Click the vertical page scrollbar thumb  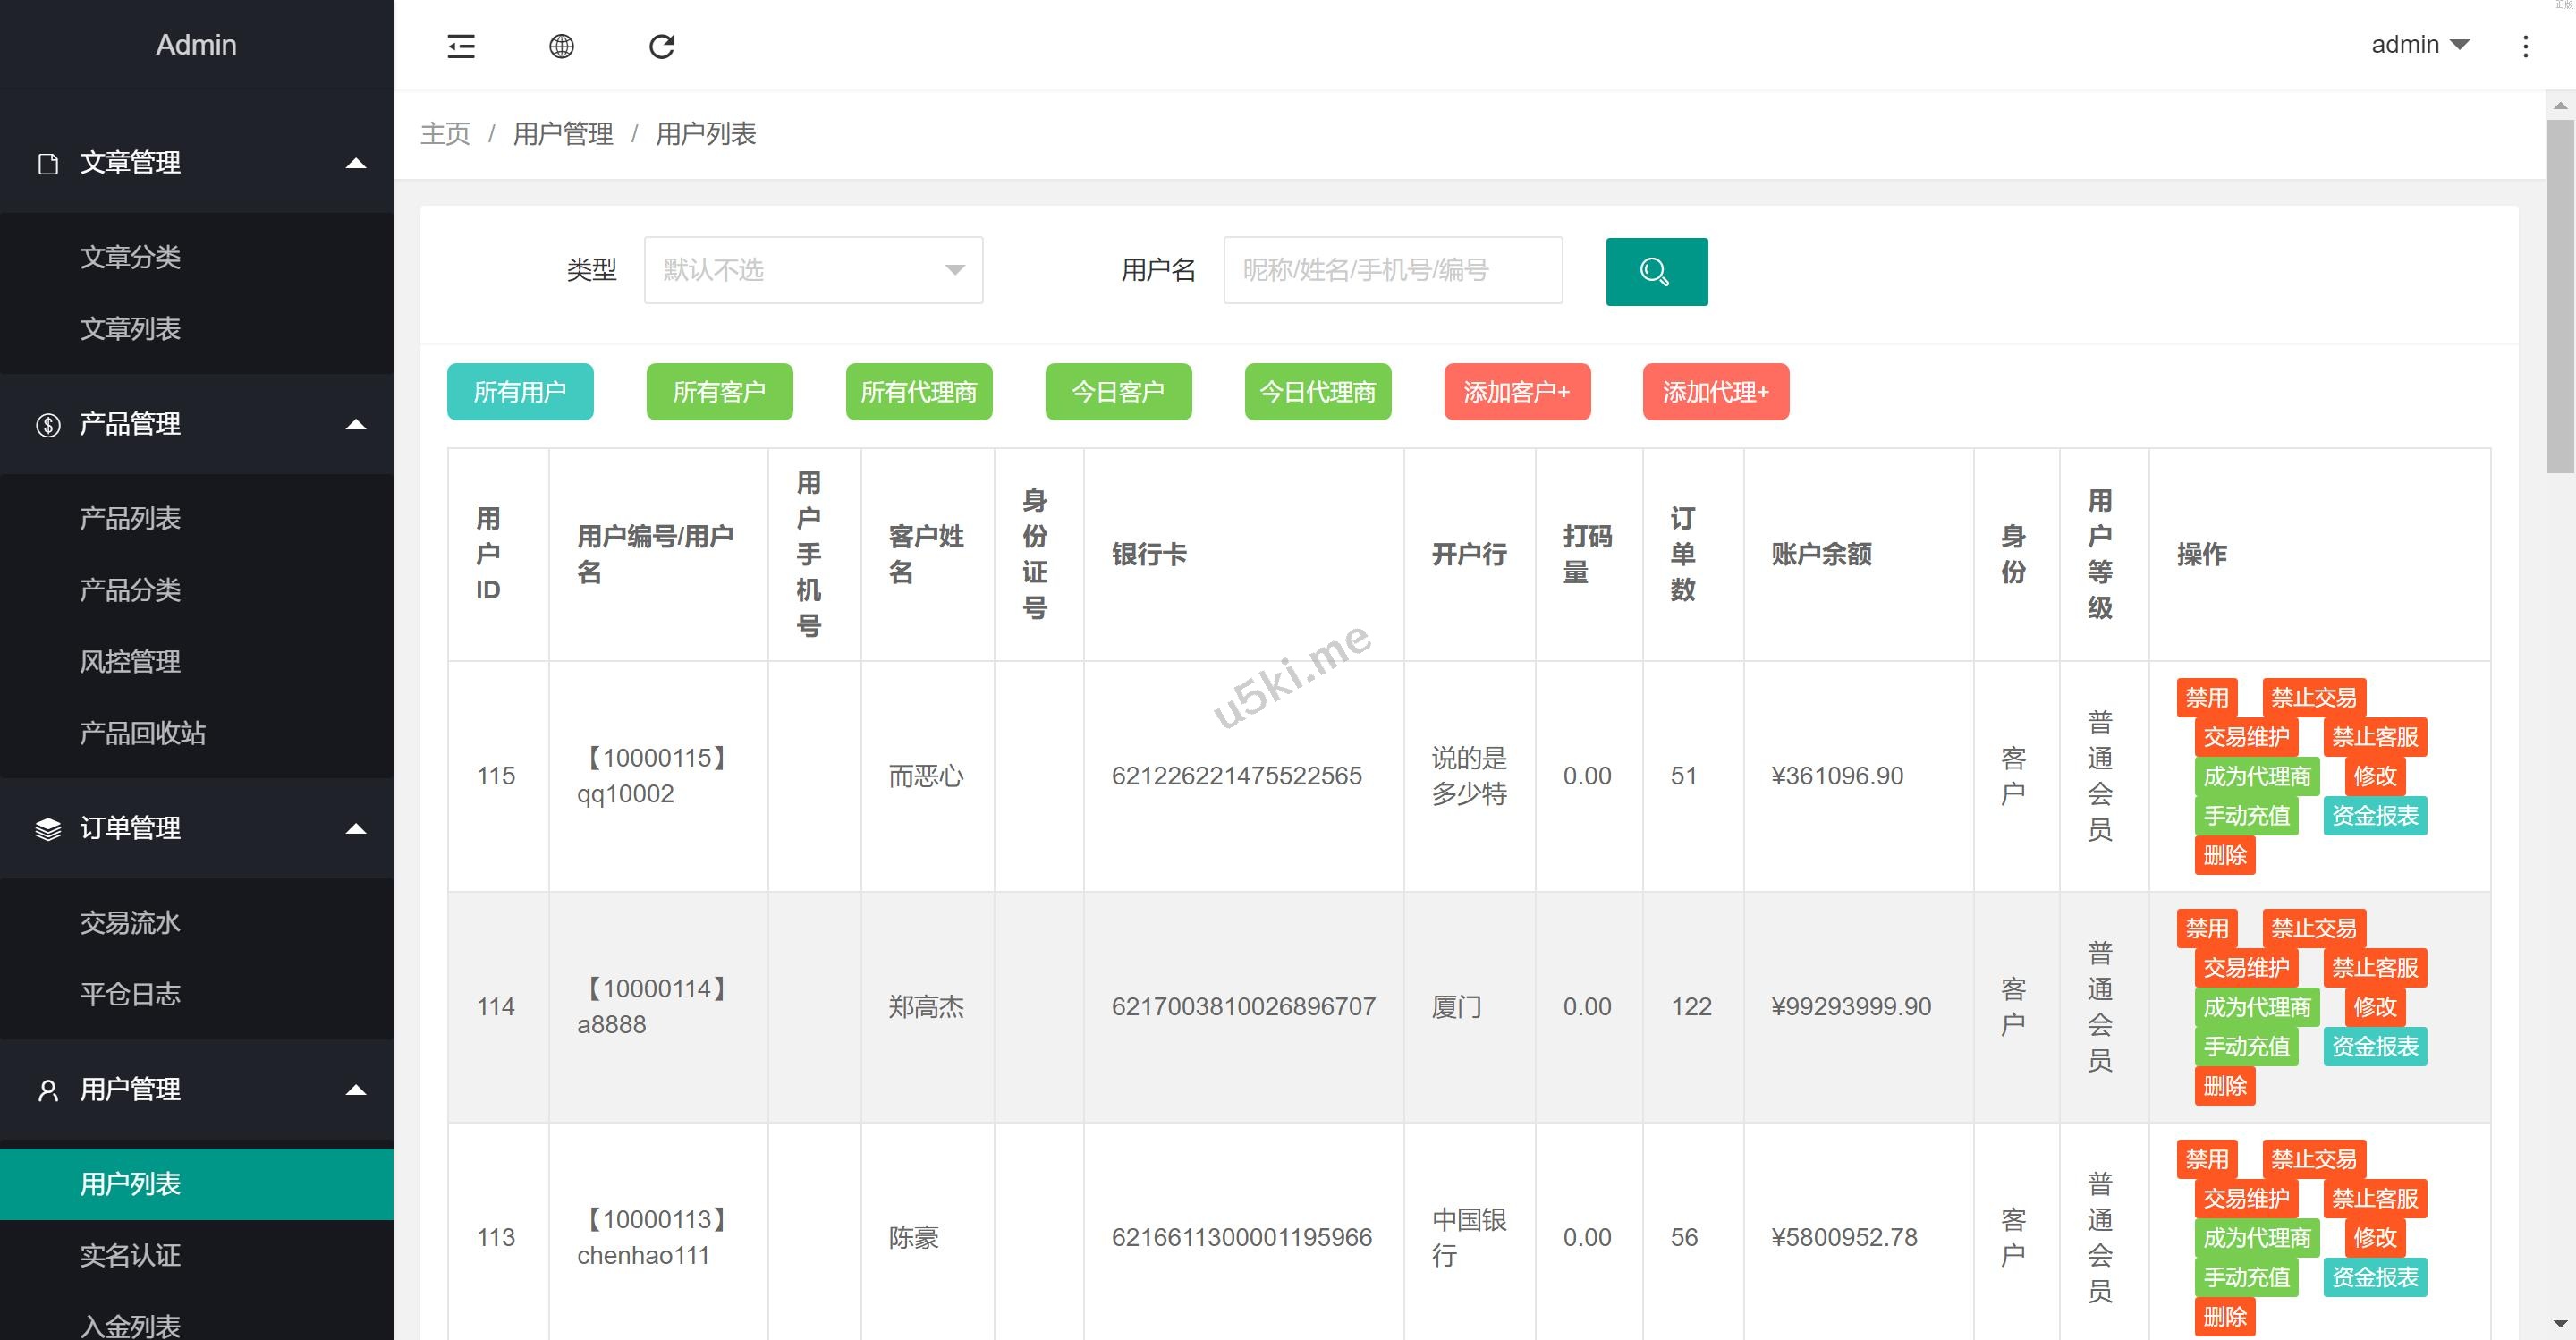[x=2560, y=295]
